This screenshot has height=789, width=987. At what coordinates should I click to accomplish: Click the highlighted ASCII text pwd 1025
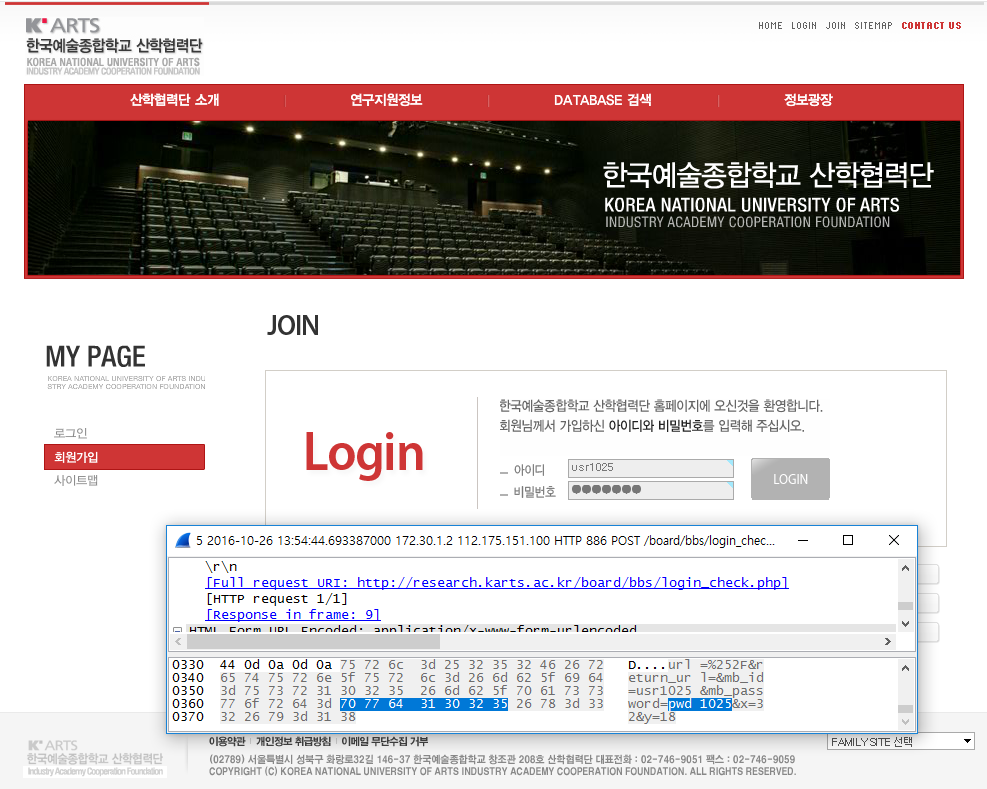700,704
